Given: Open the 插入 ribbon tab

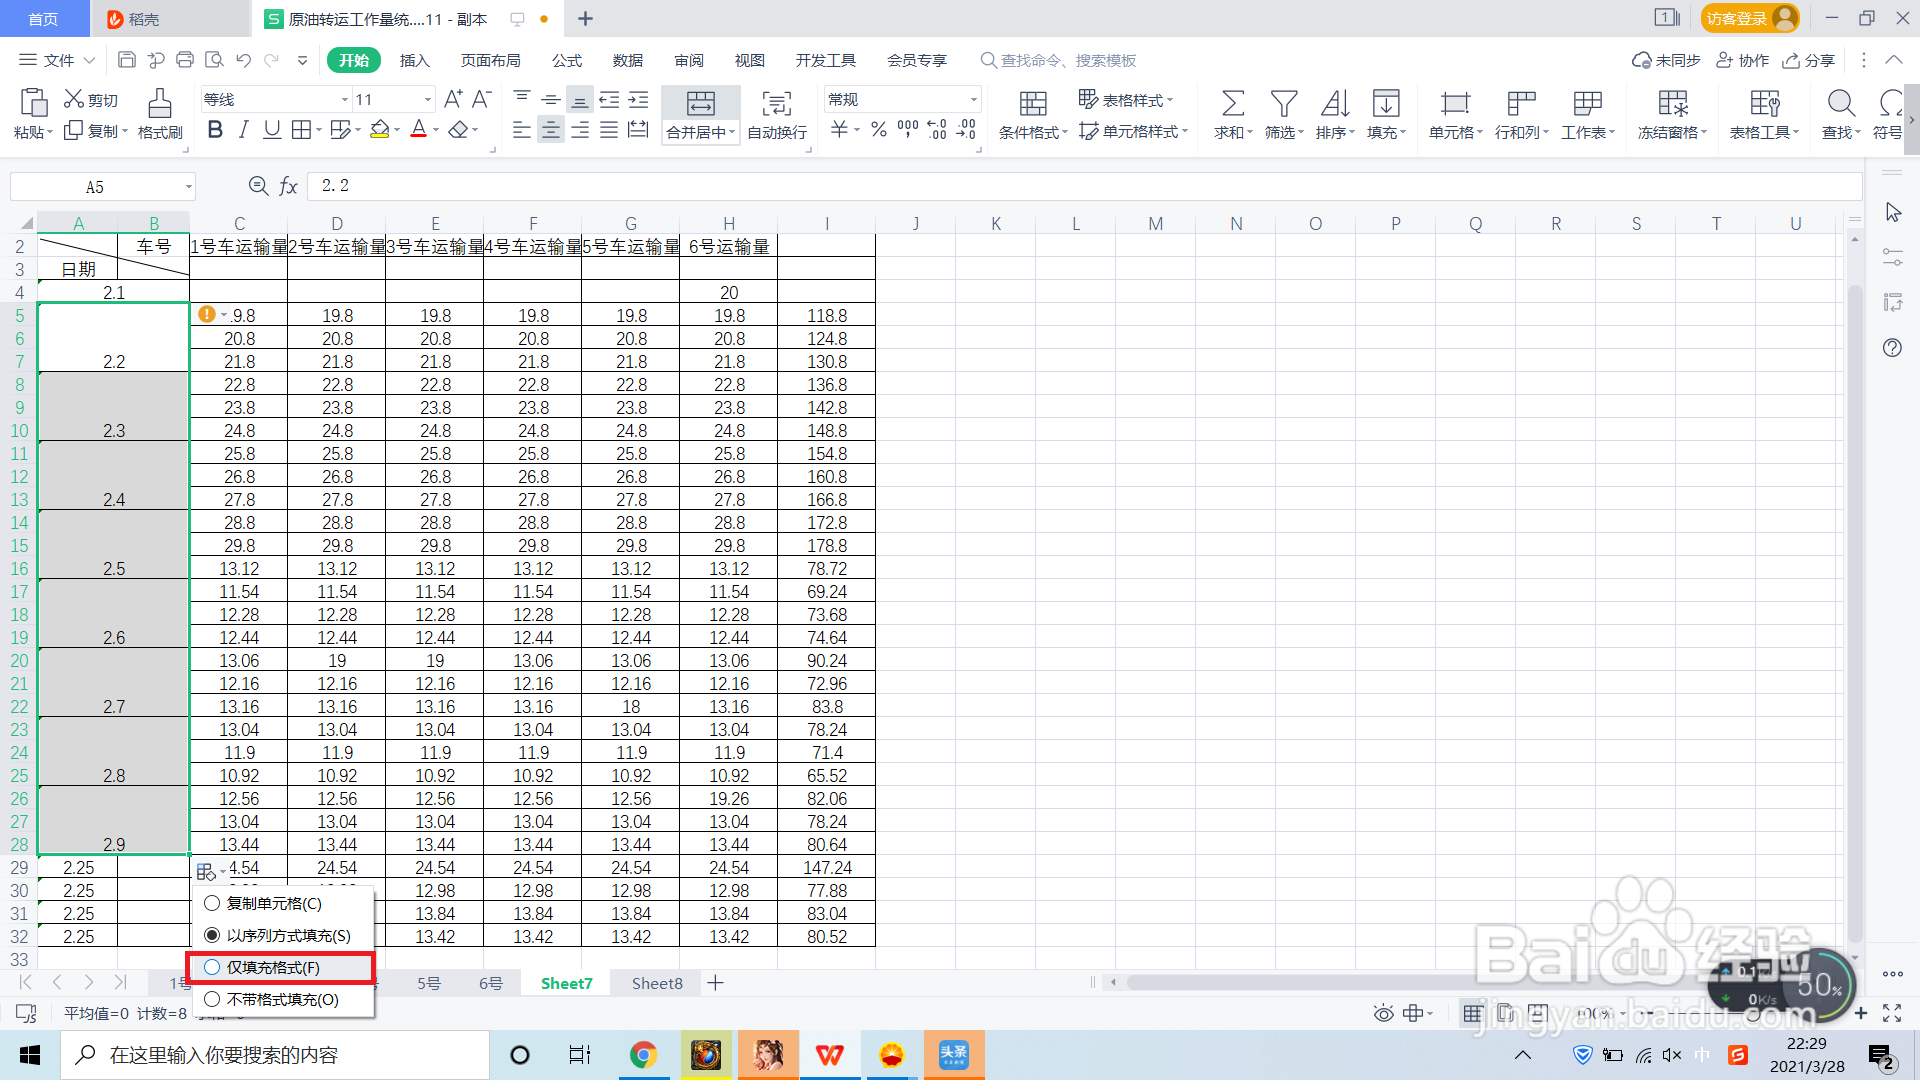Looking at the screenshot, I should [x=414, y=60].
